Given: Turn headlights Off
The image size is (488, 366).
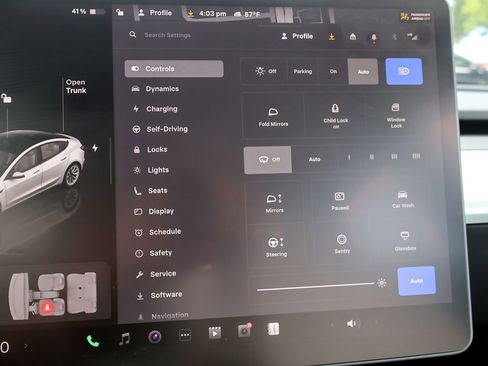Looking at the screenshot, I should click(265, 71).
